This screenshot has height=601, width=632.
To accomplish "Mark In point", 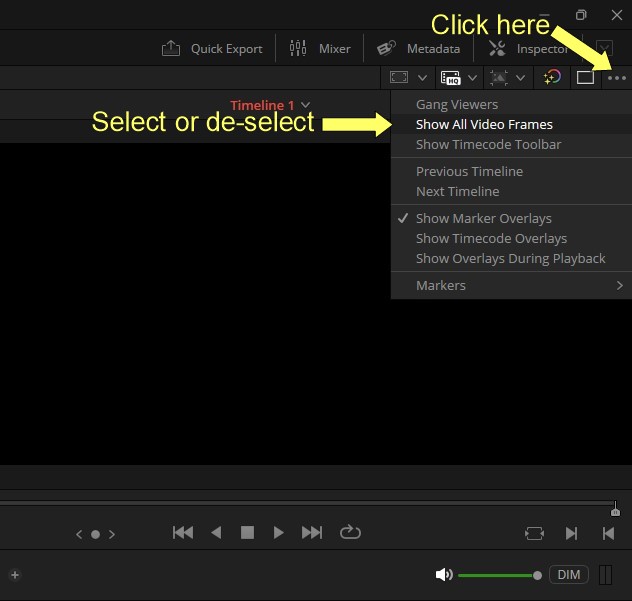I will [x=571, y=534].
